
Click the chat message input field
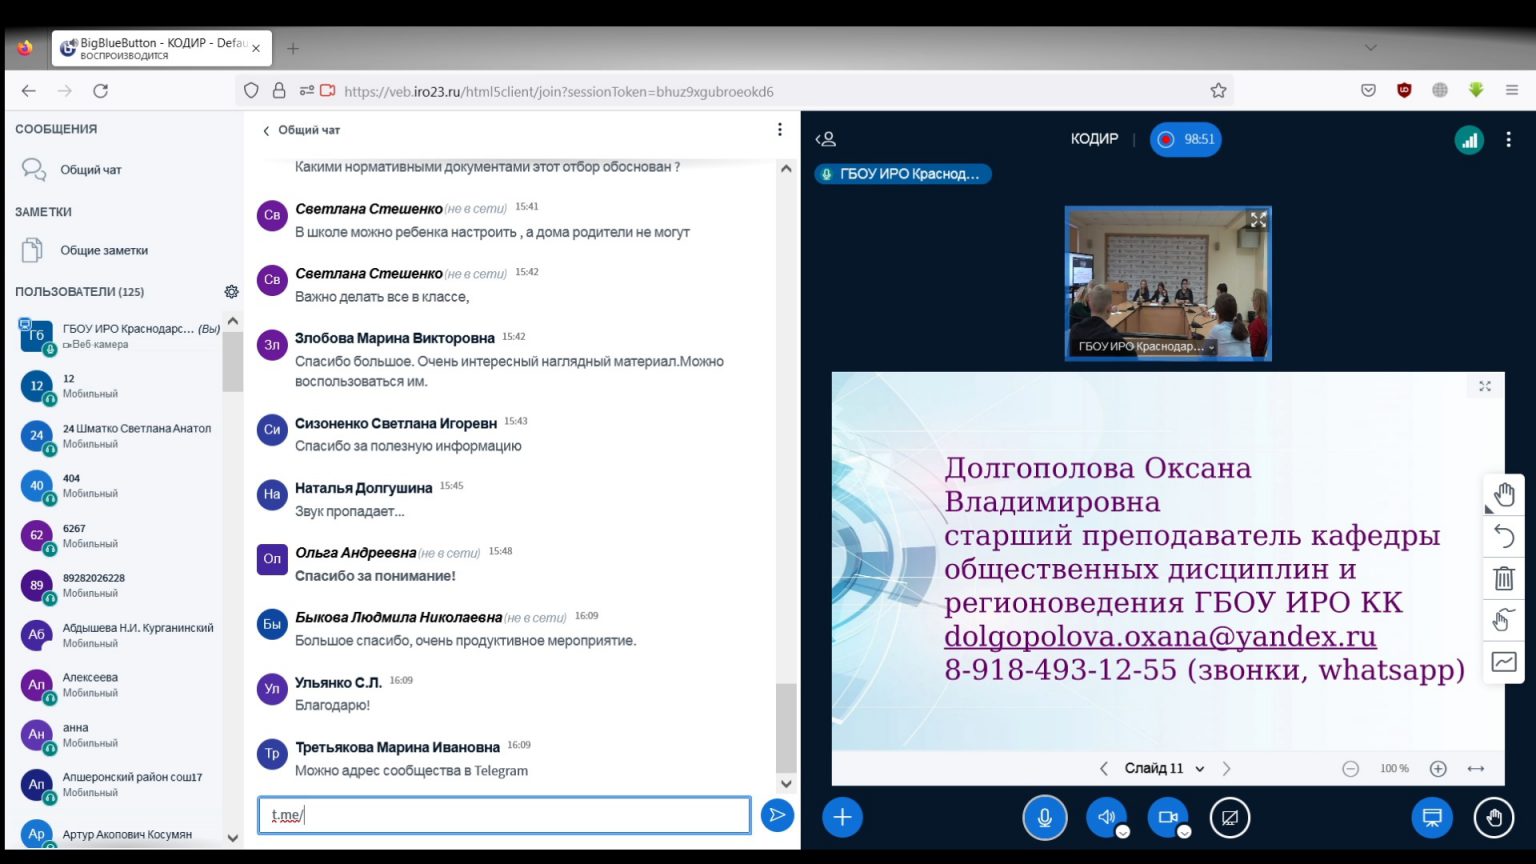pyautogui.click(x=504, y=816)
